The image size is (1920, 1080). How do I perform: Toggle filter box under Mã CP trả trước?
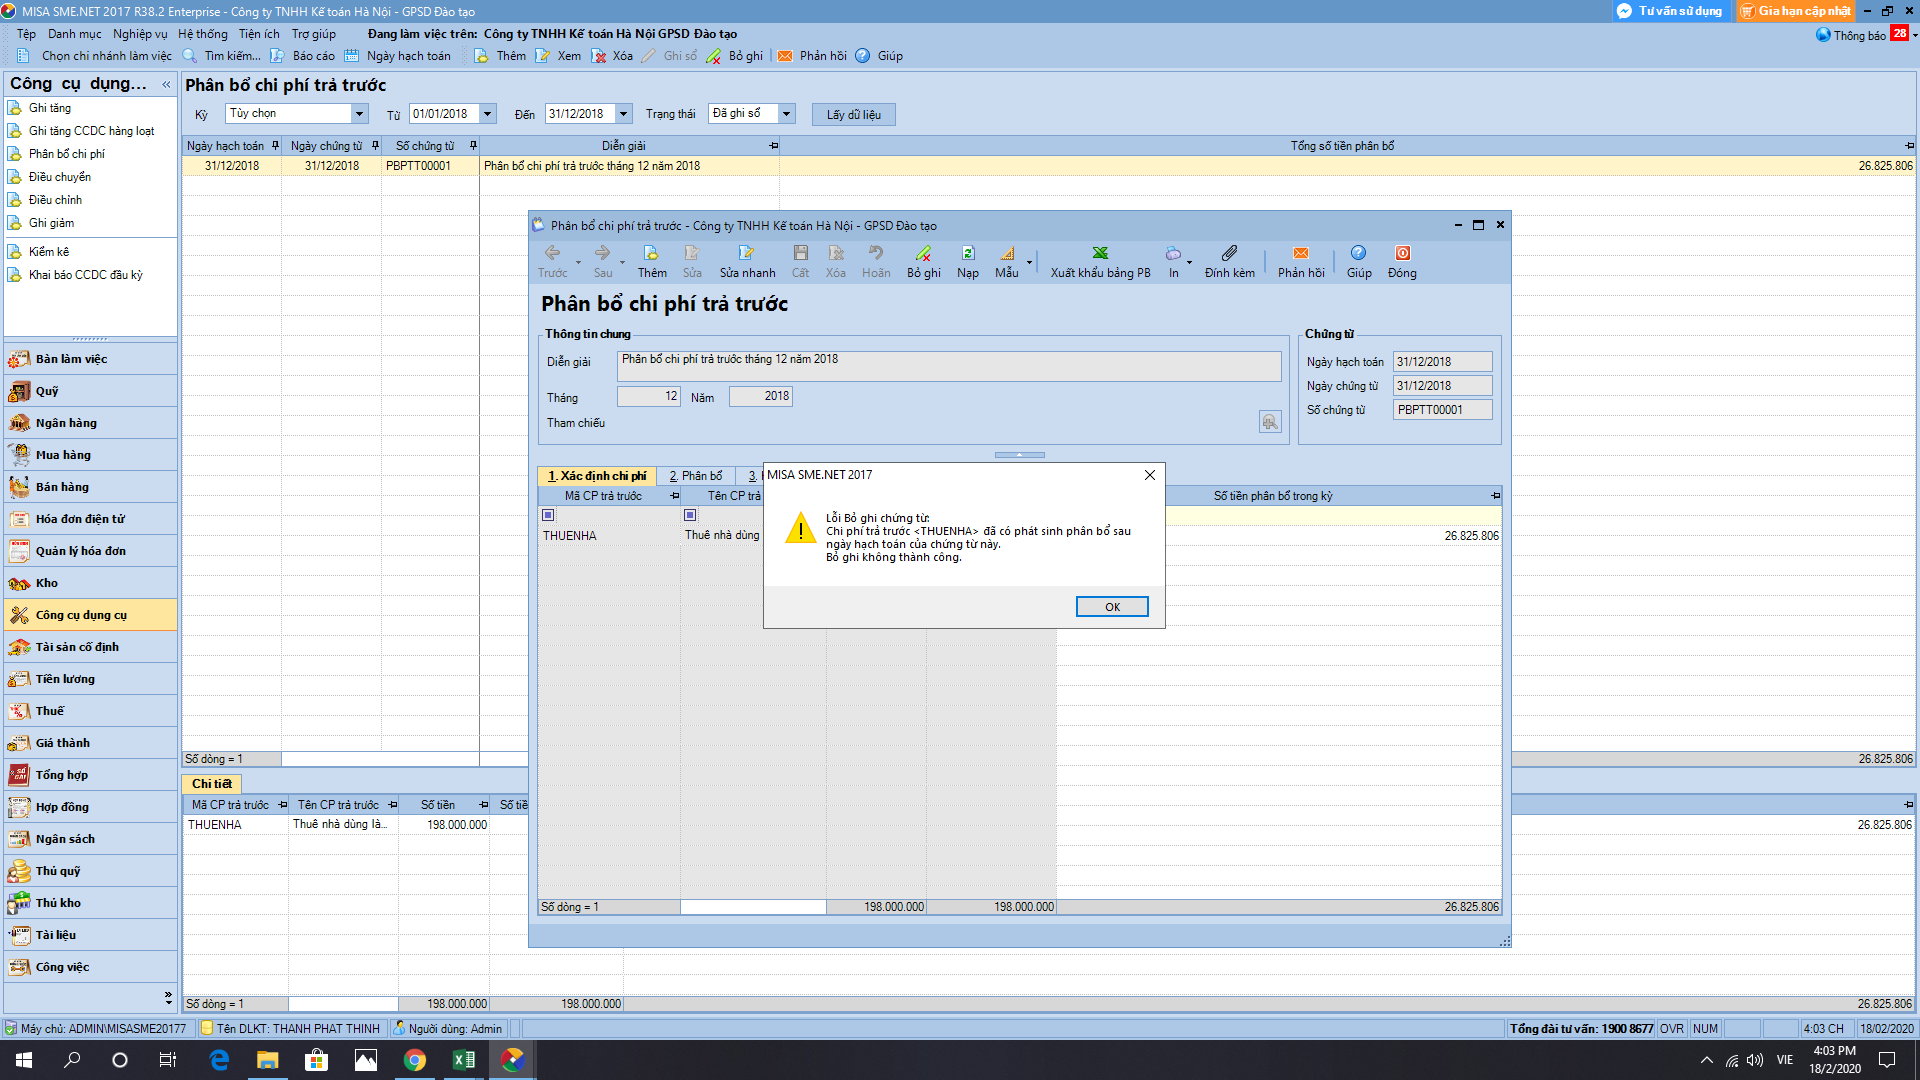548,515
